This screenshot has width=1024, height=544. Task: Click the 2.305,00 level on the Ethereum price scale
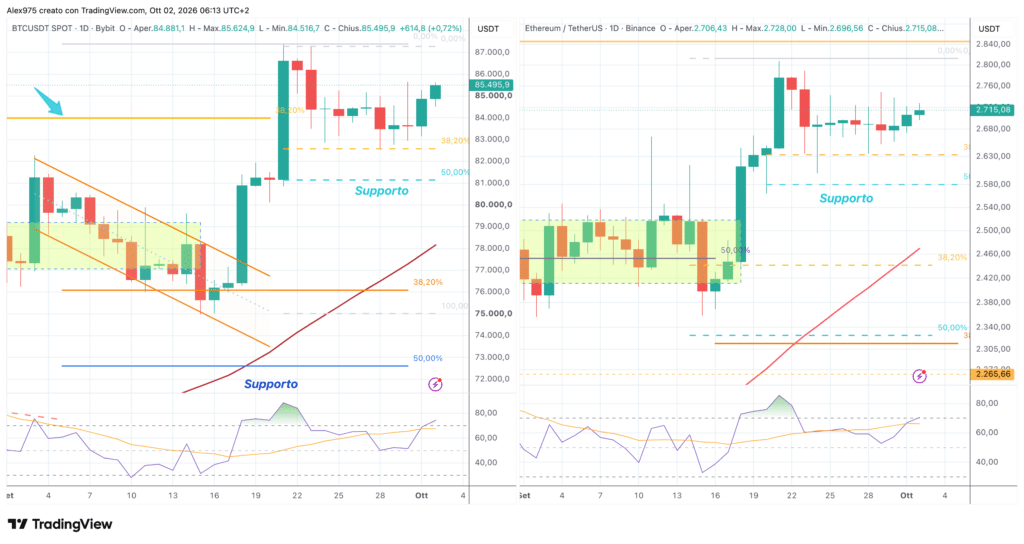pos(993,349)
